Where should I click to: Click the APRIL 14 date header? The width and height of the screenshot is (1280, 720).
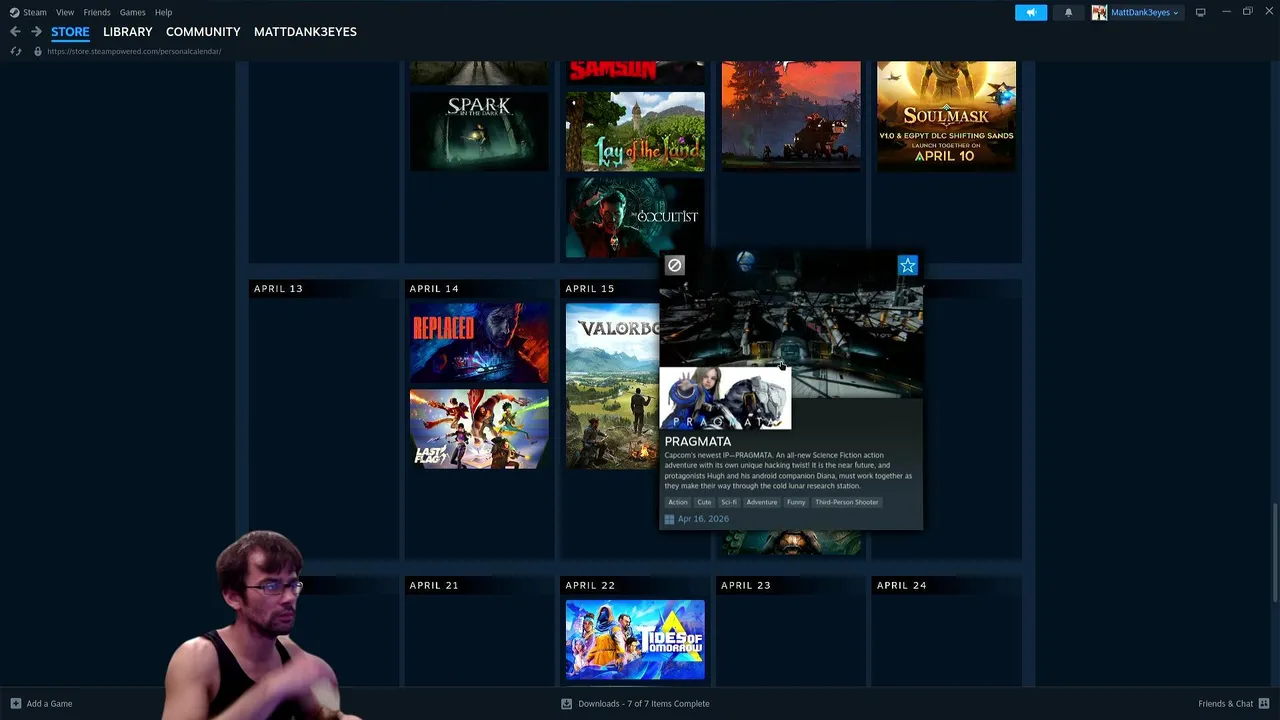[434, 288]
